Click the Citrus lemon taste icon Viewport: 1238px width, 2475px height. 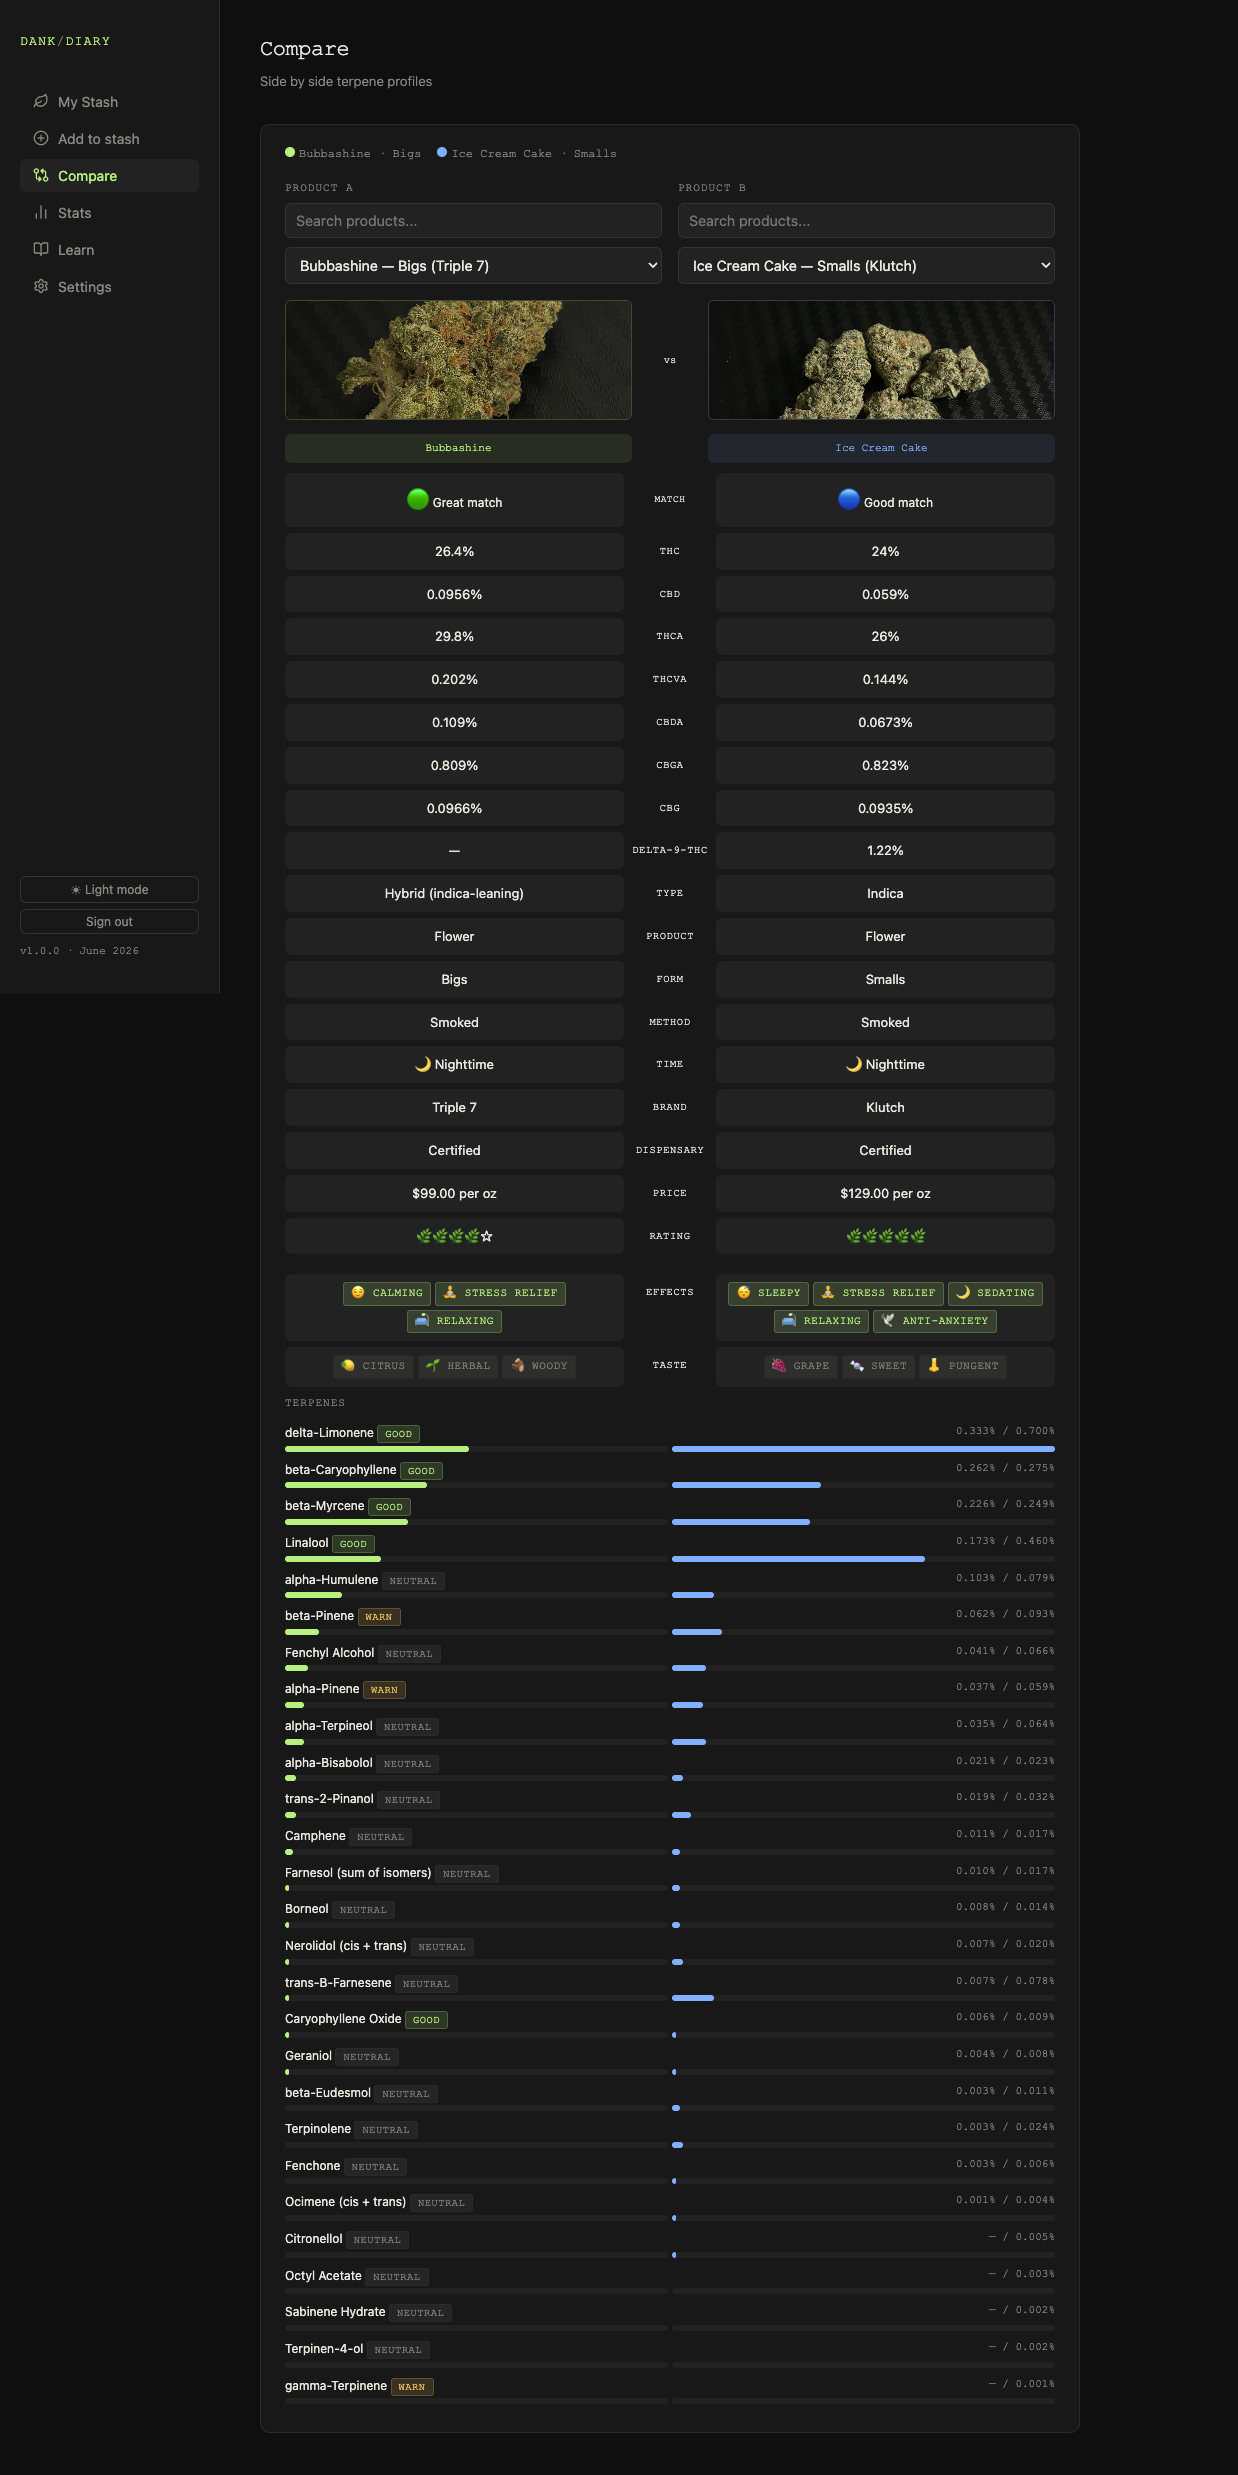click(348, 1365)
